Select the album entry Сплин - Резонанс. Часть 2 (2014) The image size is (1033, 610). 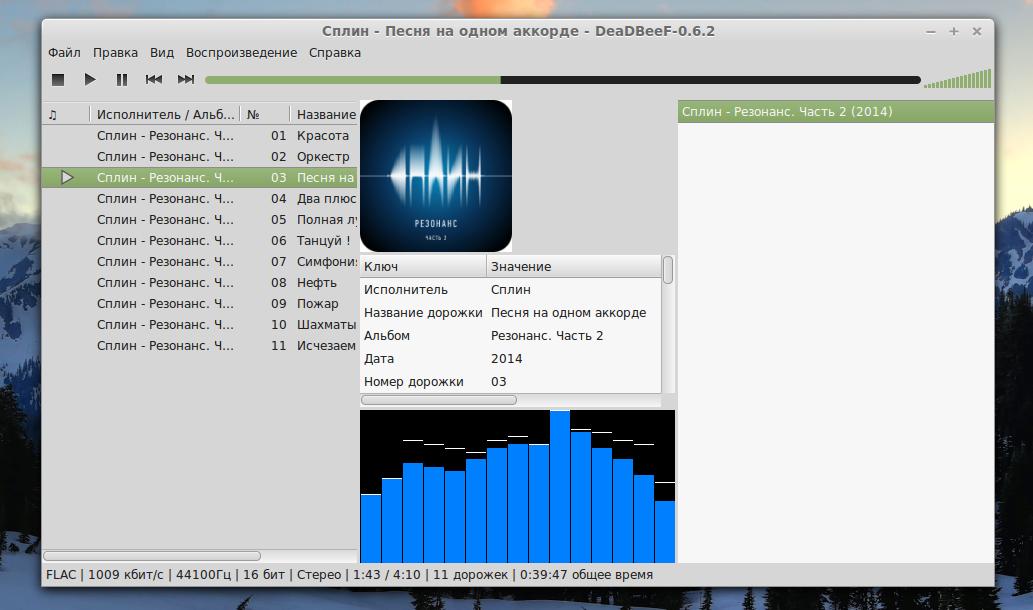787,111
